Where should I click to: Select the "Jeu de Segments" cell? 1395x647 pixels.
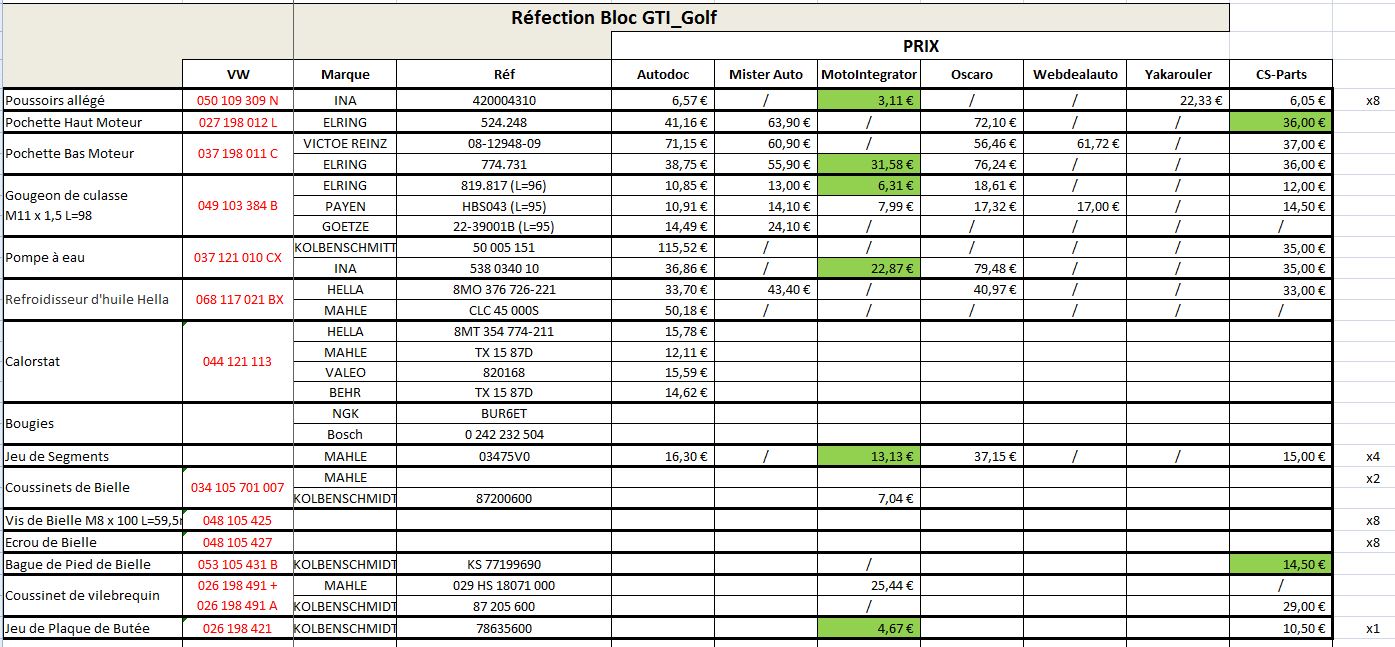93,456
